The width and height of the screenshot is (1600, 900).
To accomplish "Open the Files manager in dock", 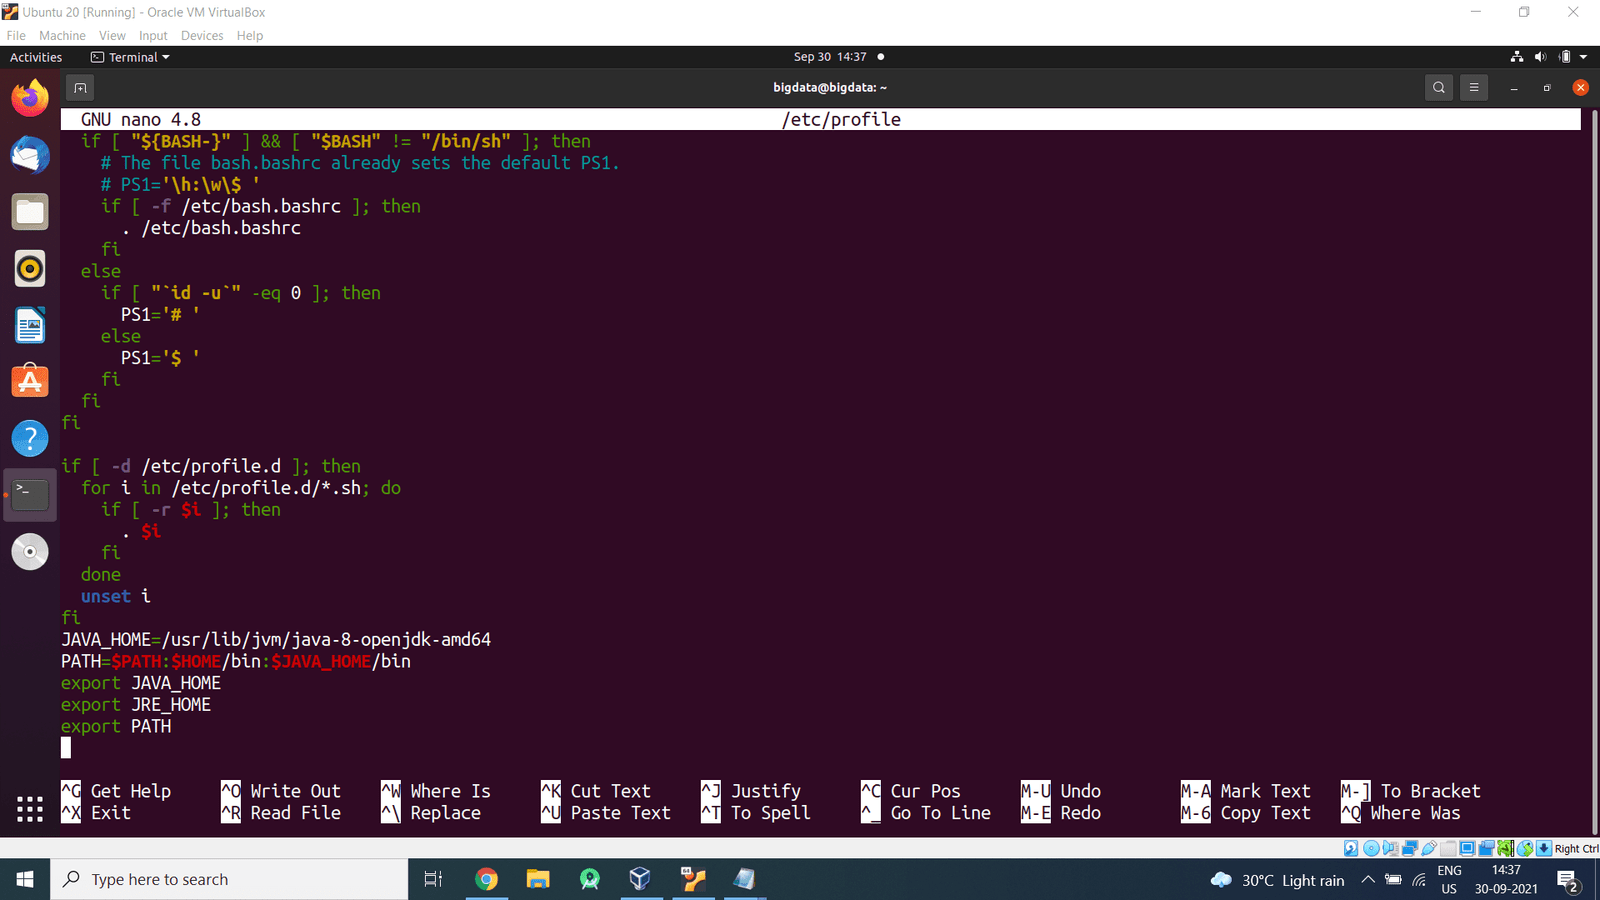I will pos(30,212).
